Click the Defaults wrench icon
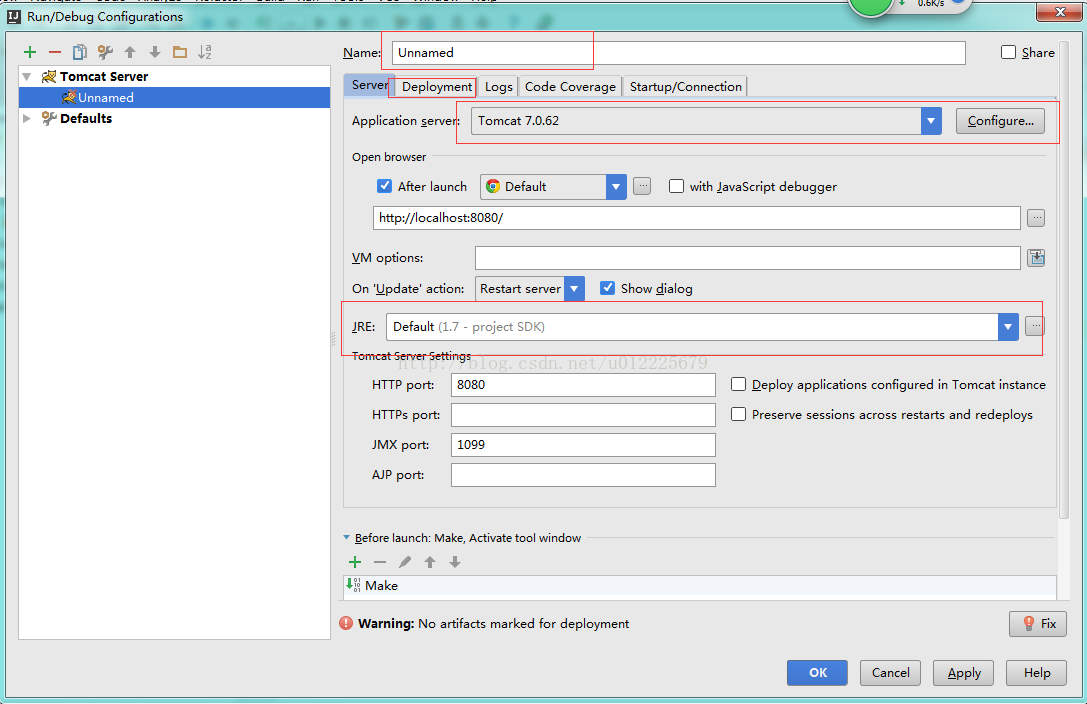 click(x=49, y=118)
